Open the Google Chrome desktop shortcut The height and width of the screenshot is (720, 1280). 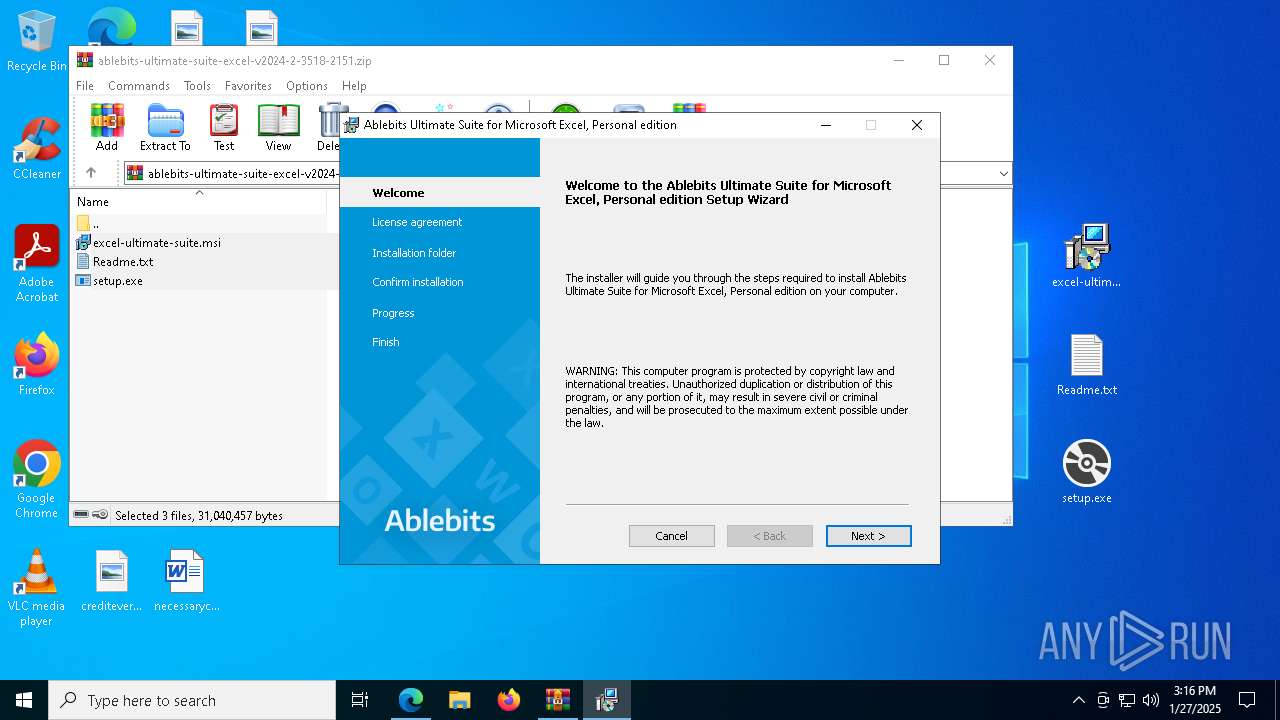click(x=37, y=479)
